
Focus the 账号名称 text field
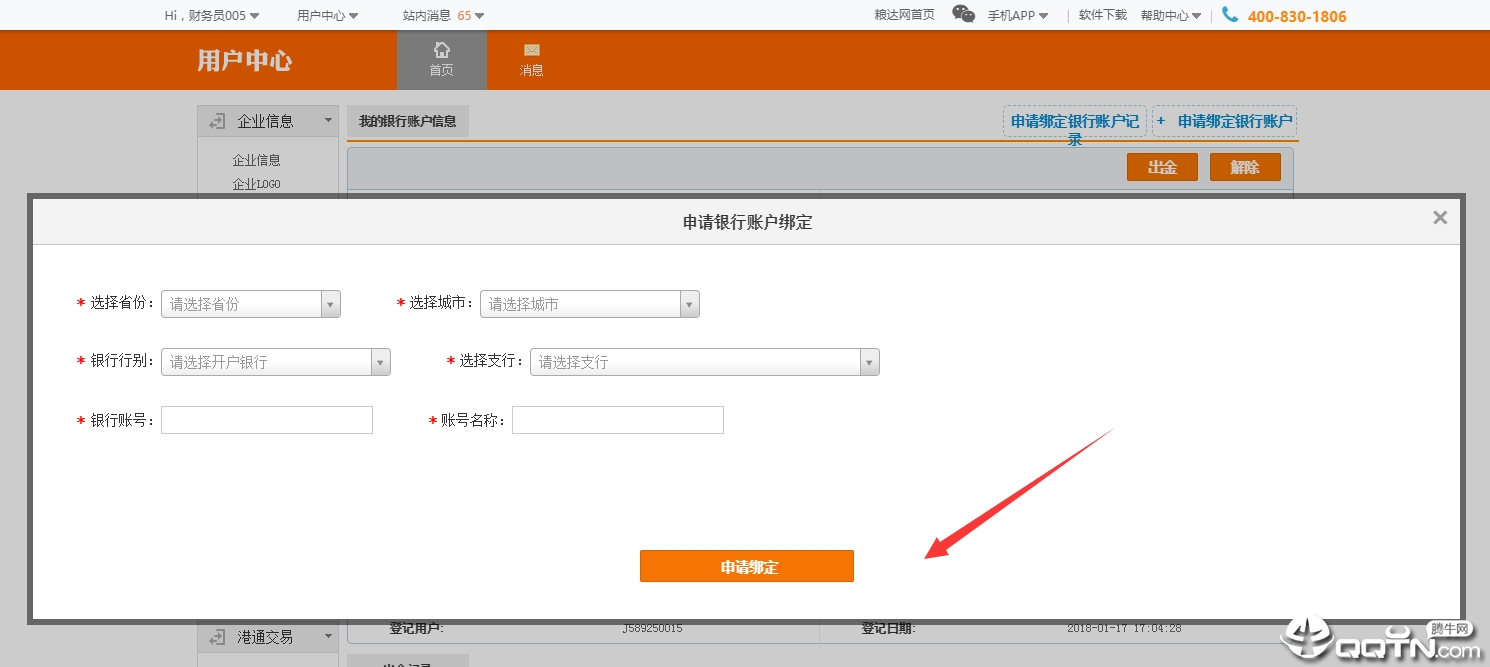[617, 420]
